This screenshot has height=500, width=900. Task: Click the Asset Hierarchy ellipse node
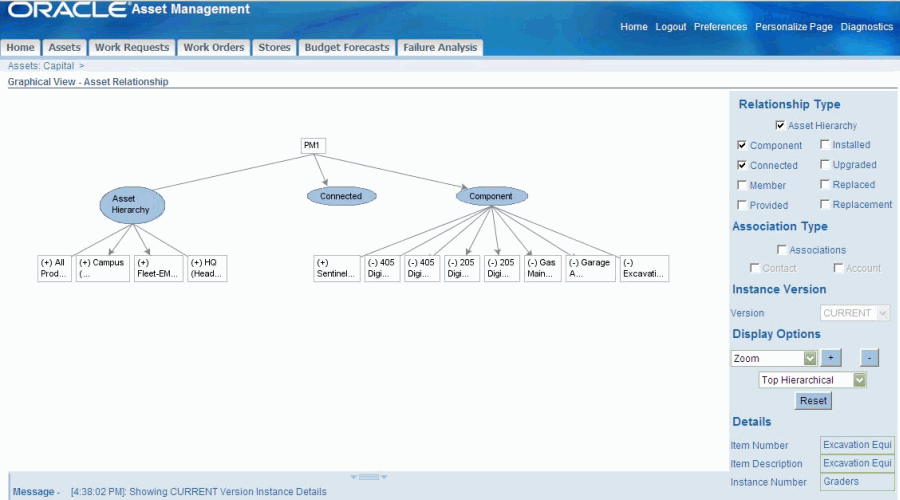tap(132, 204)
